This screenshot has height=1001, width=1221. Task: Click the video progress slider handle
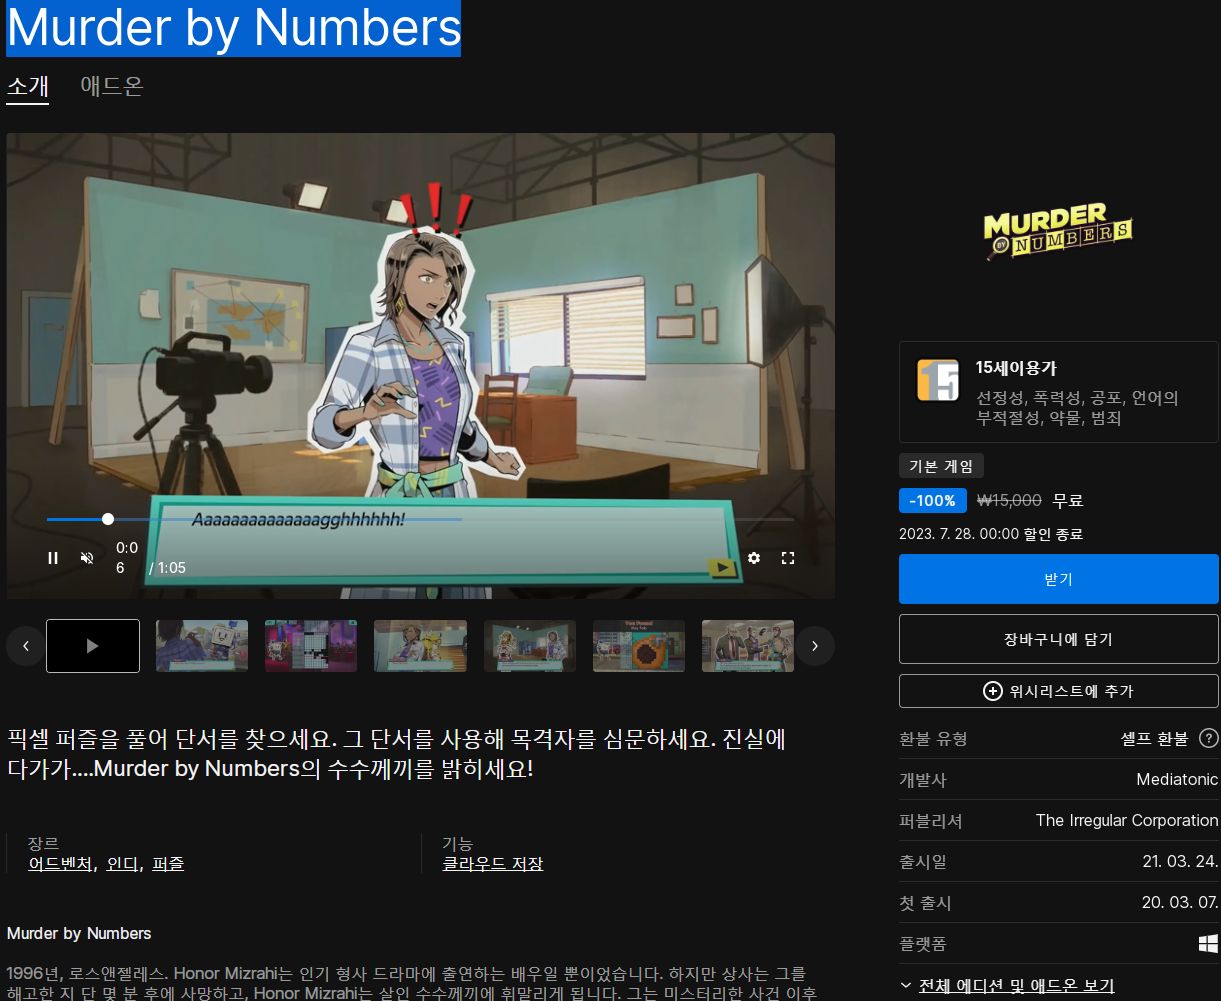(108, 519)
